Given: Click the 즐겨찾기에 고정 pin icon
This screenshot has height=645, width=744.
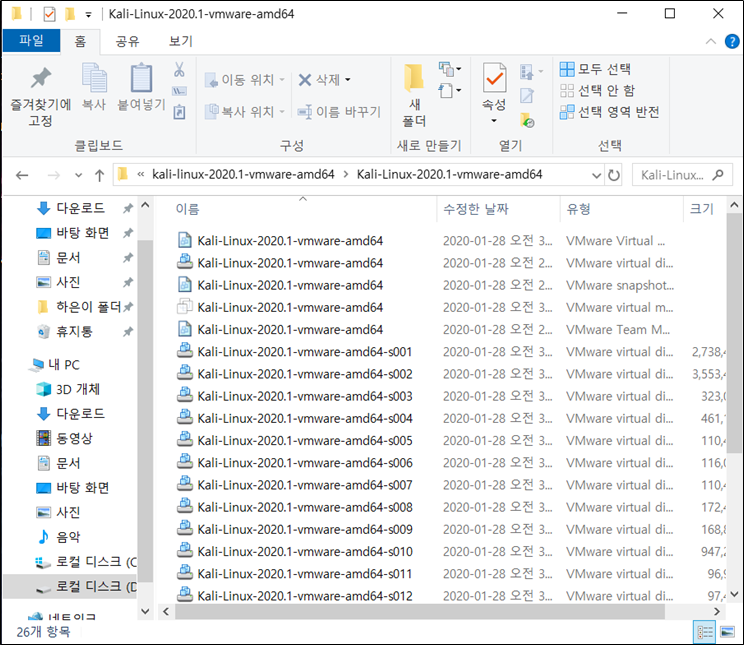Looking at the screenshot, I should (41, 78).
